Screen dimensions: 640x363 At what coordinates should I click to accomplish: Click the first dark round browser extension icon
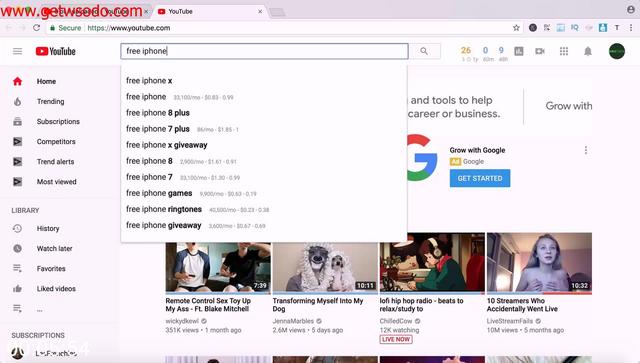pos(533,28)
